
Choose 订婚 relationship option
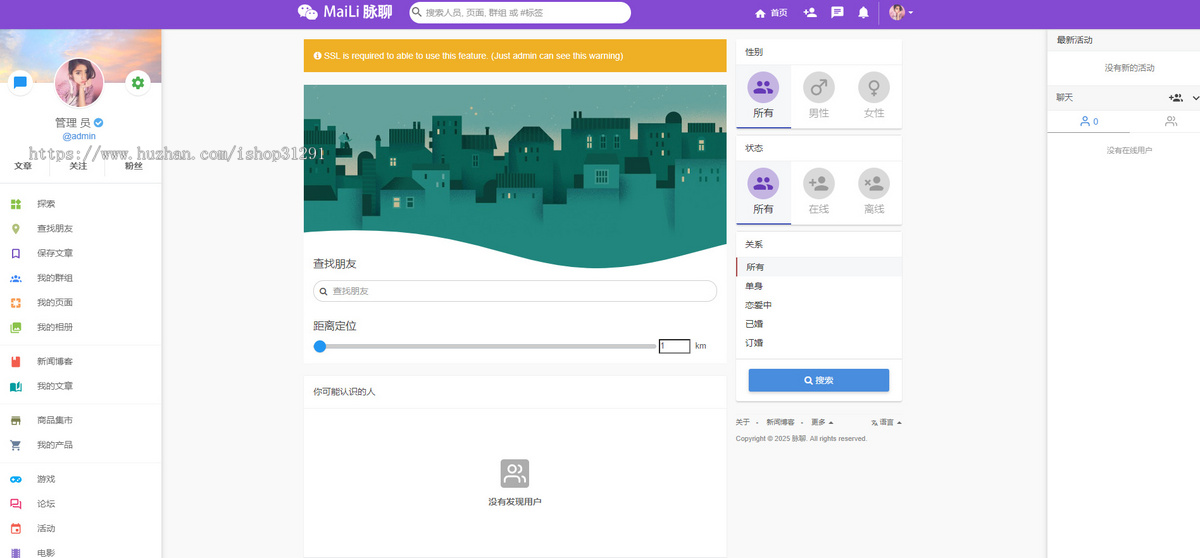(x=819, y=343)
